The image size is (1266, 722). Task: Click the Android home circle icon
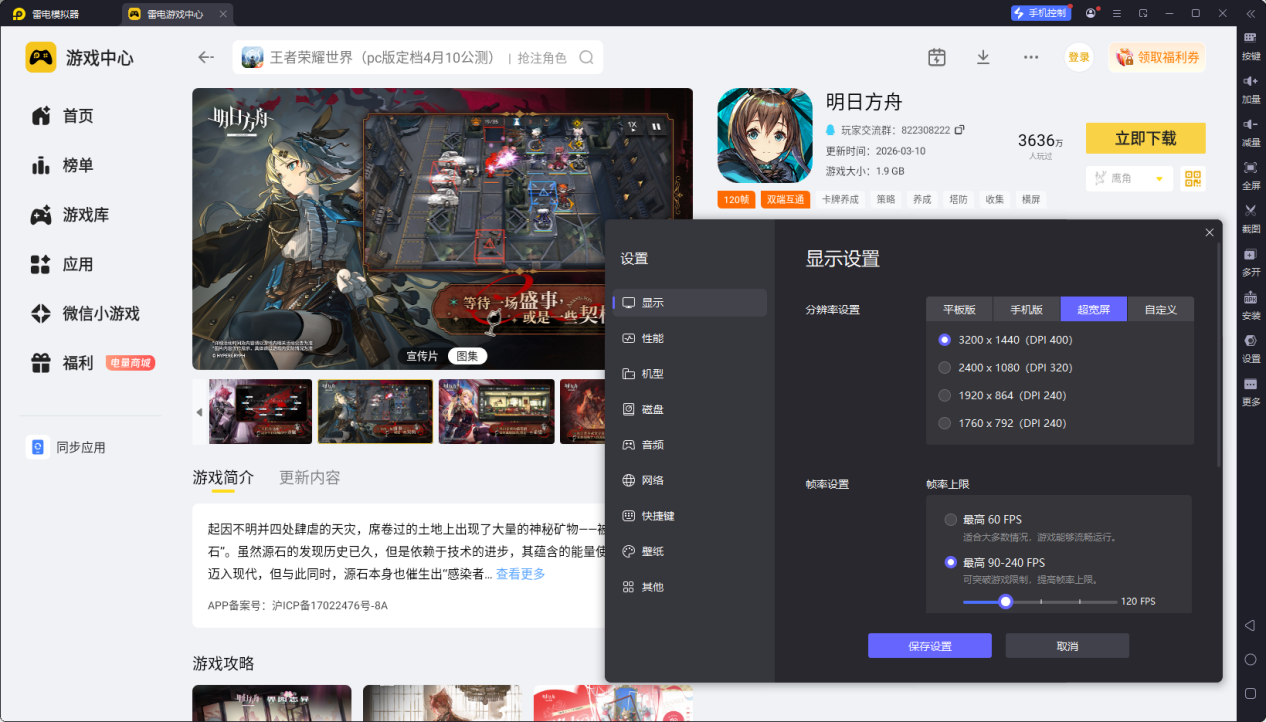(1250, 659)
